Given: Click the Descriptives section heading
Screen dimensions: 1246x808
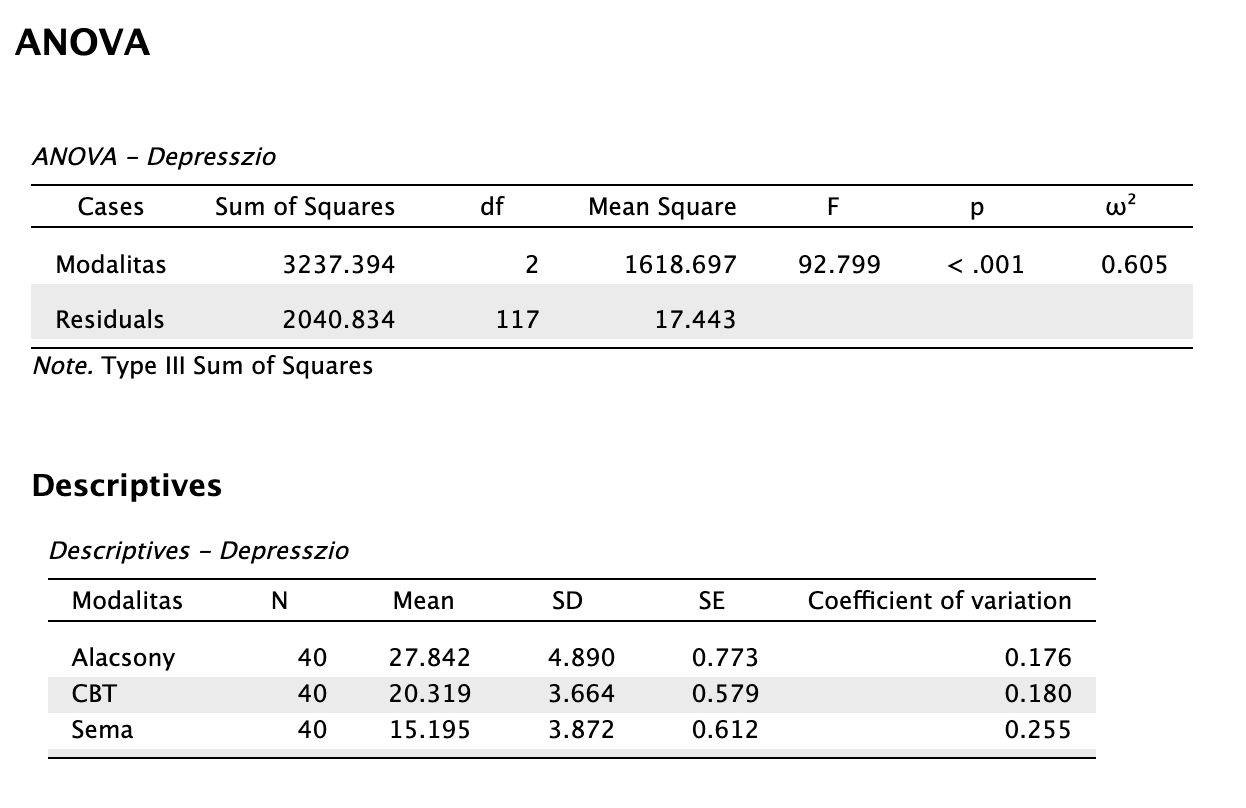Looking at the screenshot, I should click(127, 486).
